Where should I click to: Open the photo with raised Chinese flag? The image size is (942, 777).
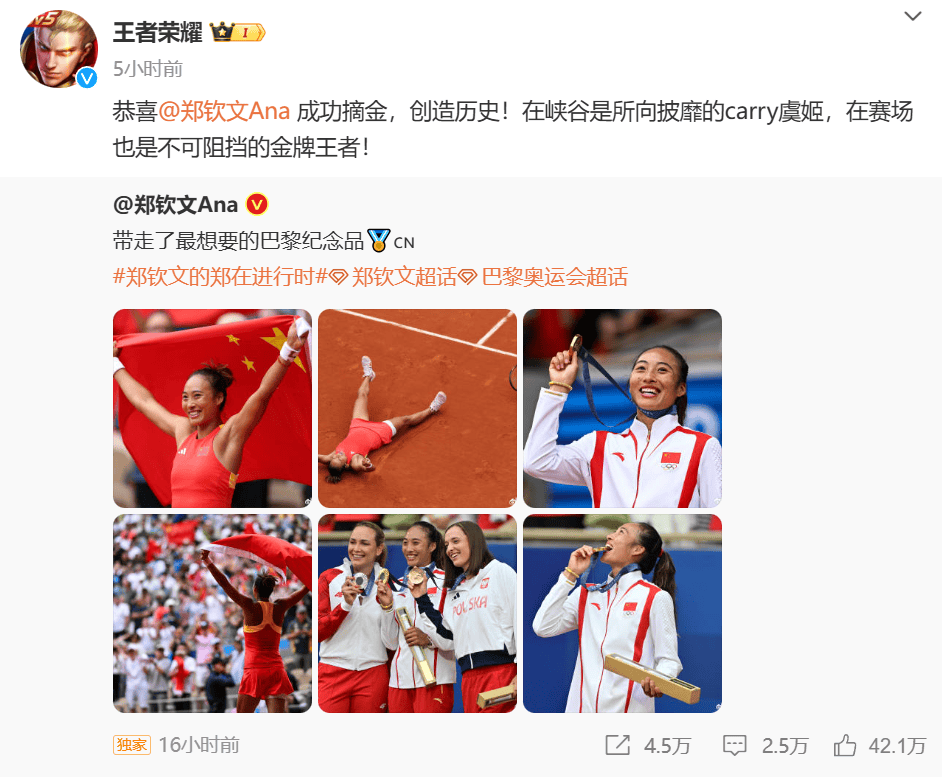coord(212,409)
